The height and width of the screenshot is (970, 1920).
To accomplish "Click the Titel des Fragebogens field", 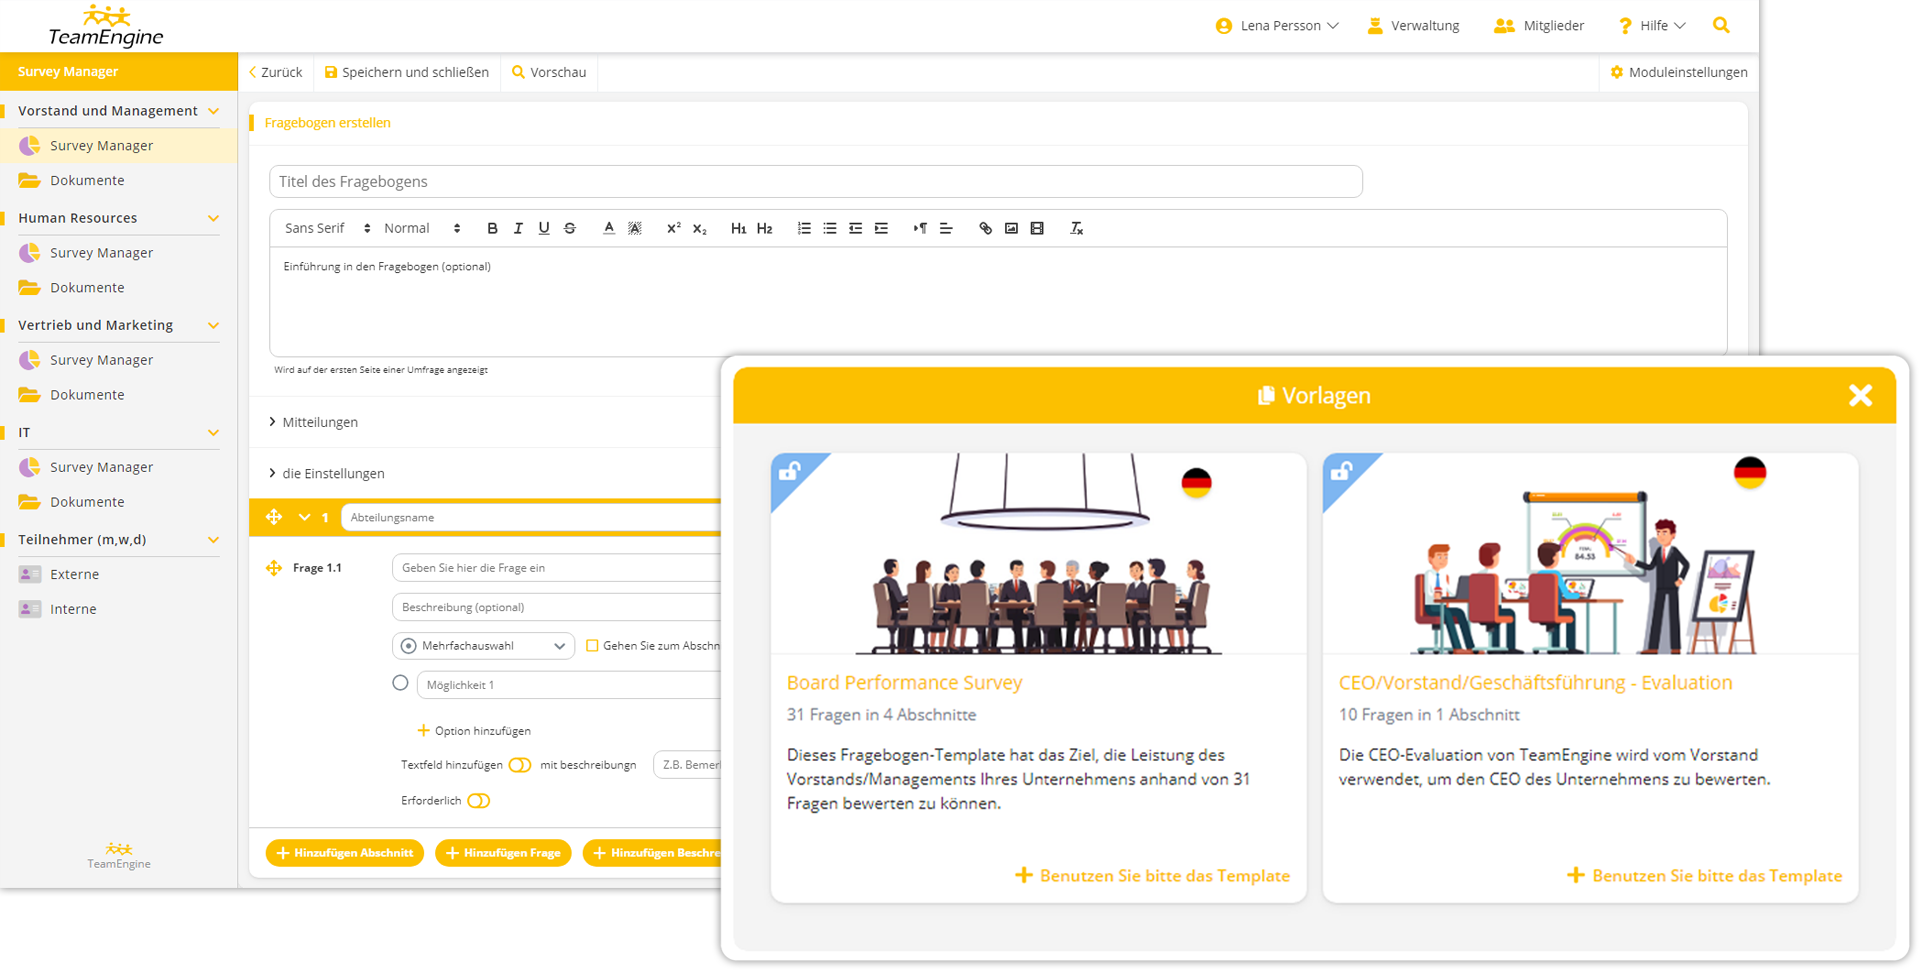I will tap(815, 182).
